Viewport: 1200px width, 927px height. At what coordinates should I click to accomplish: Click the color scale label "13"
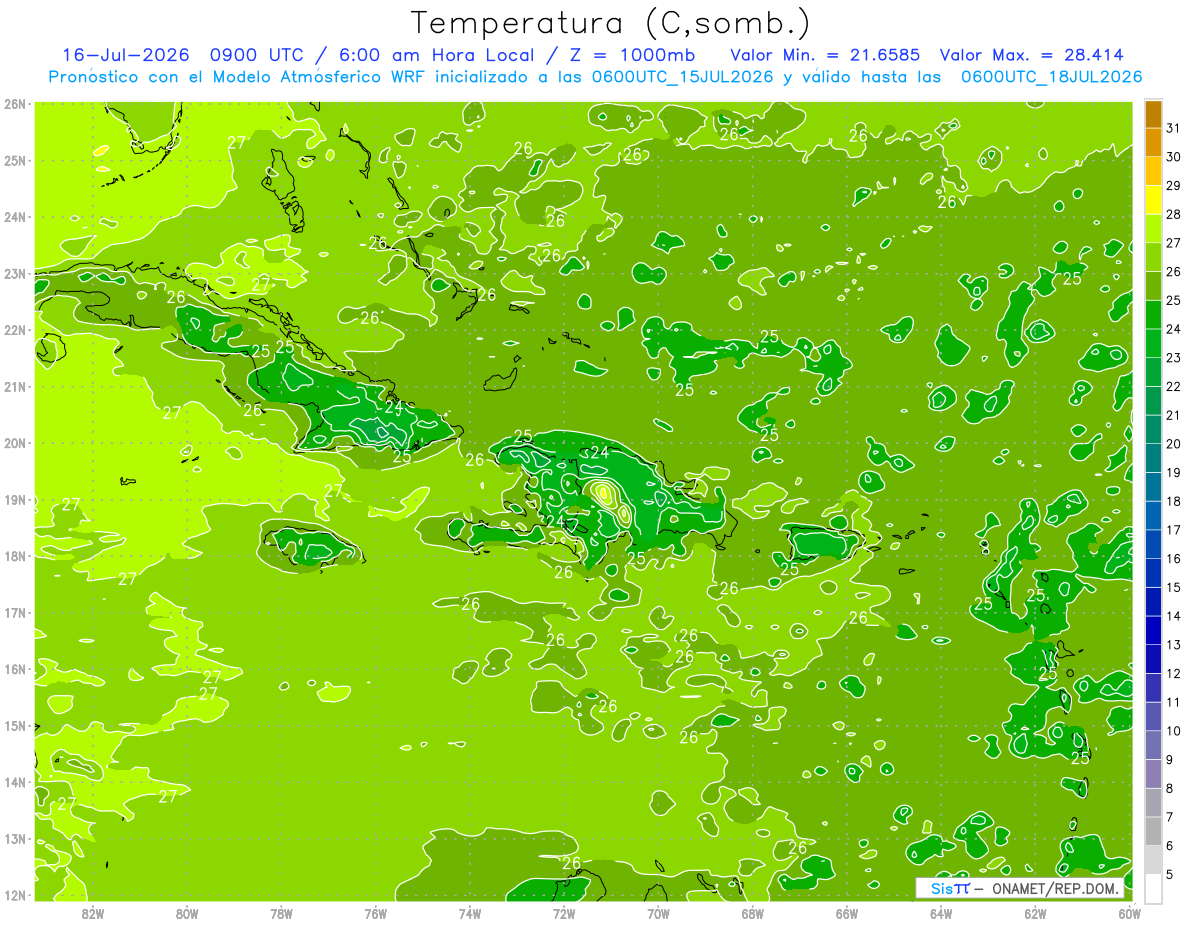coord(1174,645)
